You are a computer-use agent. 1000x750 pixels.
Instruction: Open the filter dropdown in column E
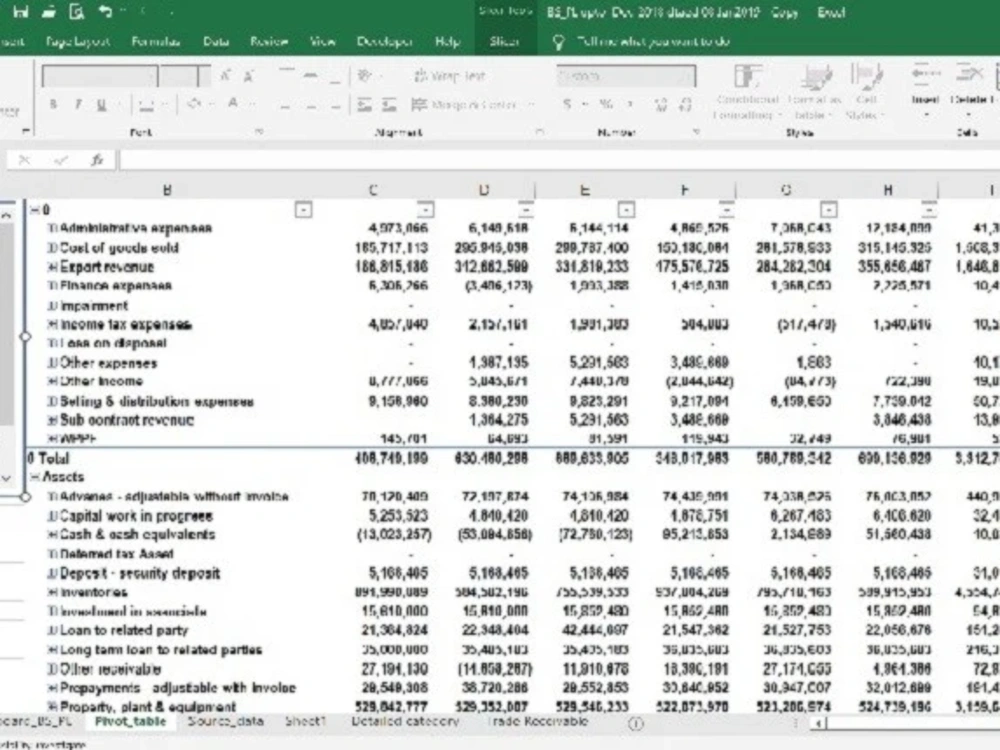[x=626, y=209]
